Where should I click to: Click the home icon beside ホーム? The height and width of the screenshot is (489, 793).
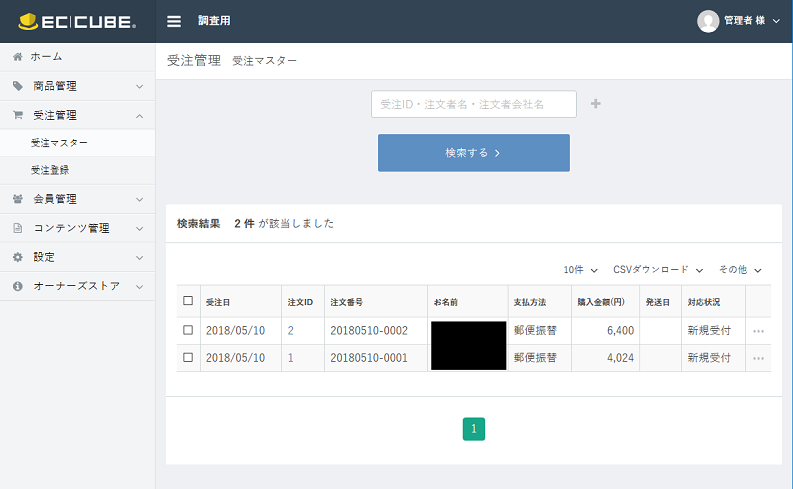(18, 57)
